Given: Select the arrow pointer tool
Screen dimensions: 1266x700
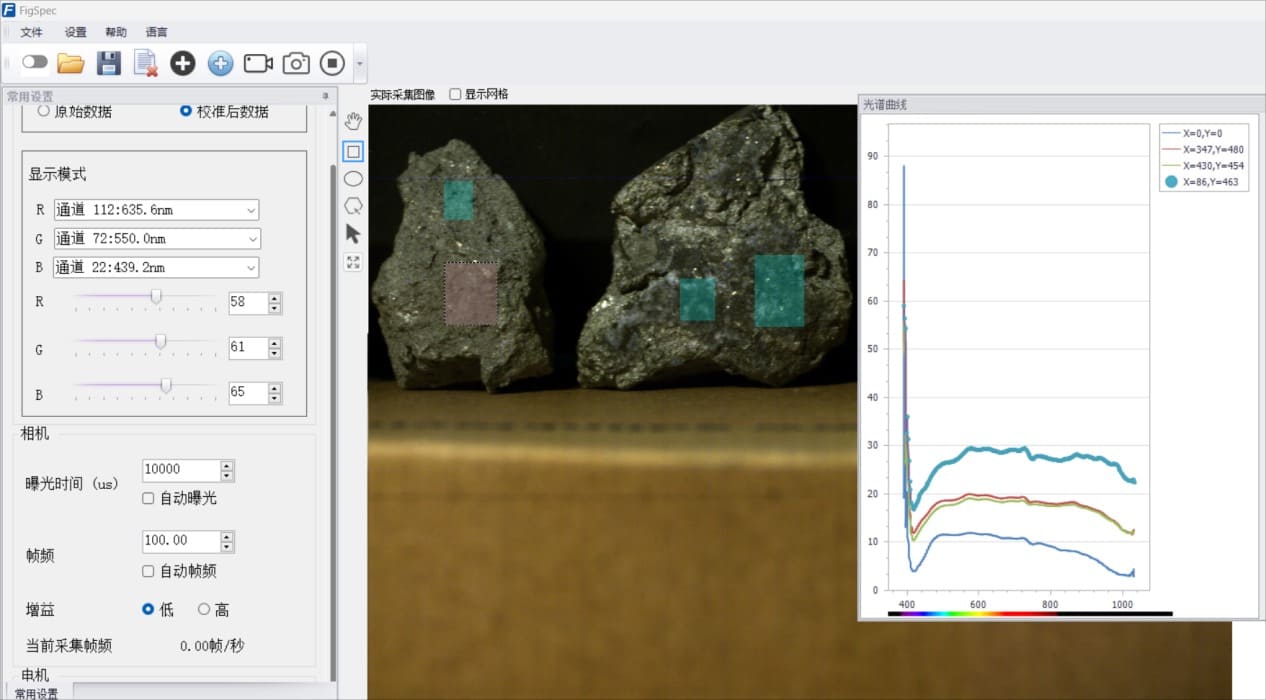Looking at the screenshot, I should [x=353, y=234].
